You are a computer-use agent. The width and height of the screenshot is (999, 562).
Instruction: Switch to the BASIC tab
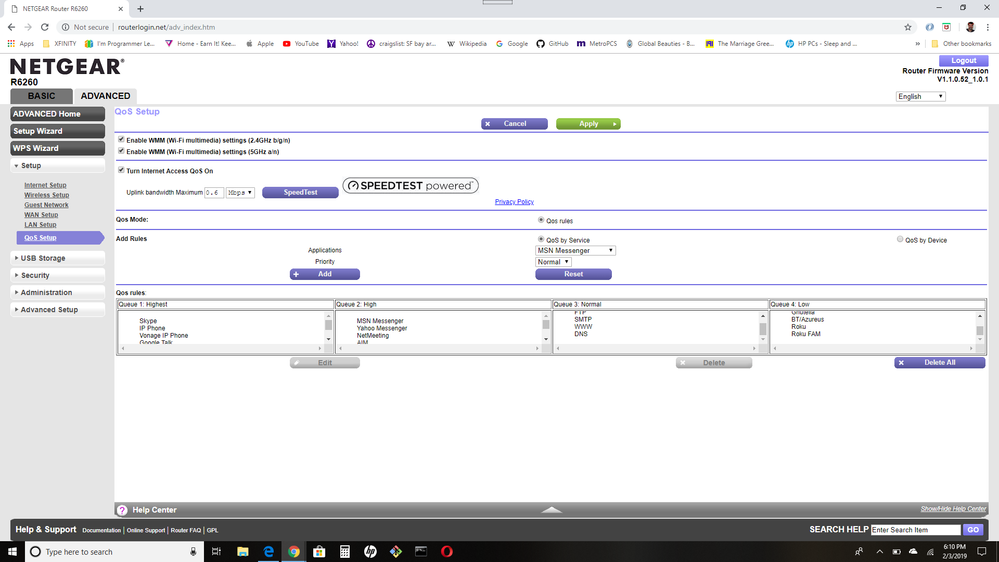(x=41, y=96)
